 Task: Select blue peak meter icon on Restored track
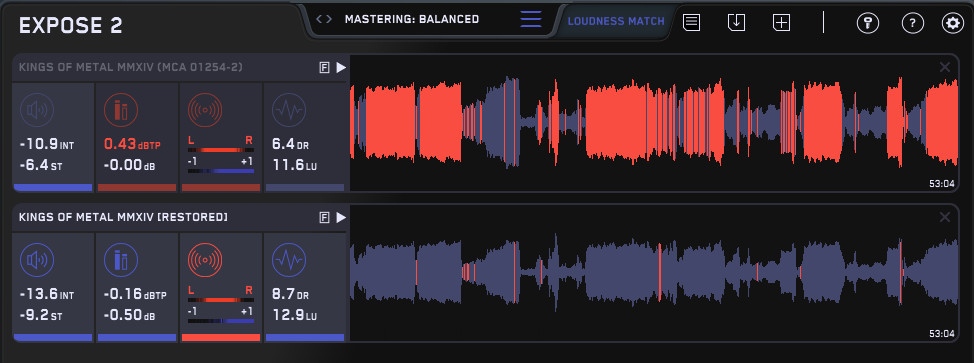tap(121, 260)
